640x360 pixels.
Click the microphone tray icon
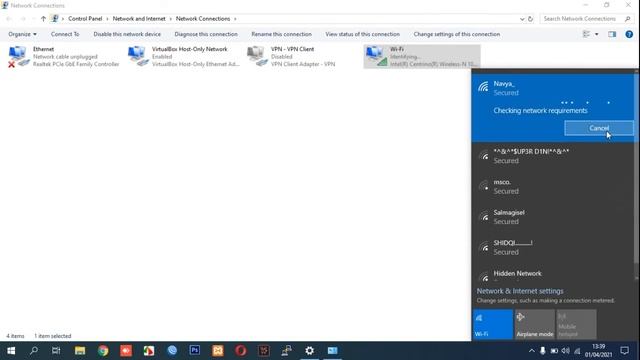pos(542,351)
